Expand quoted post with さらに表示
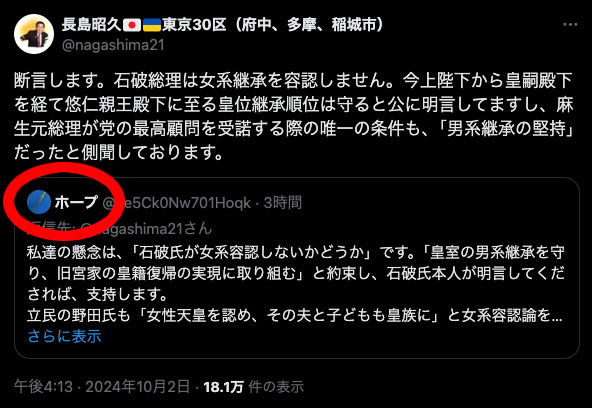This screenshot has height=408, width=592. pyautogui.click(x=64, y=336)
